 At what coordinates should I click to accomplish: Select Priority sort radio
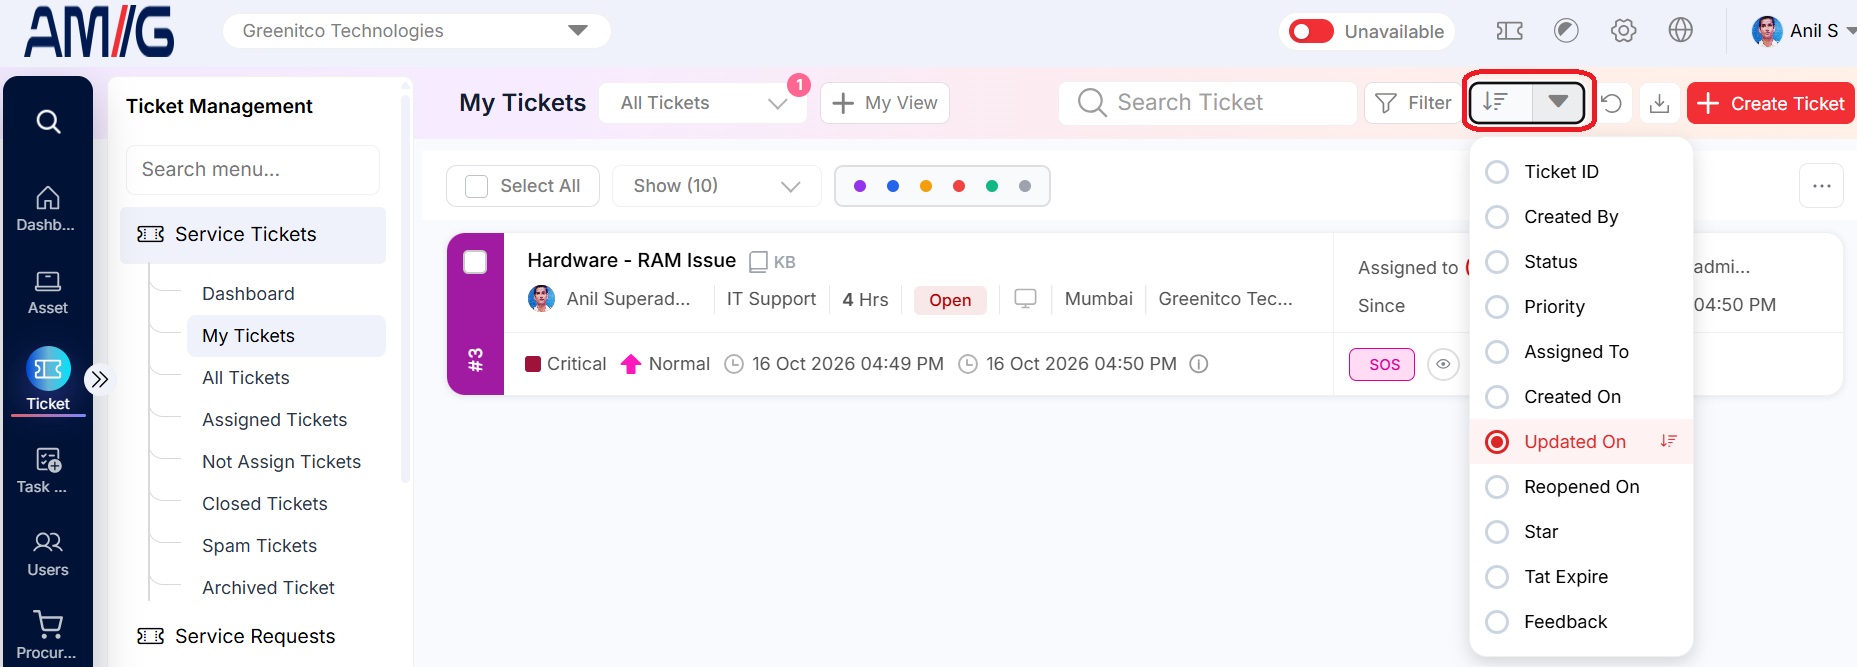click(1497, 307)
